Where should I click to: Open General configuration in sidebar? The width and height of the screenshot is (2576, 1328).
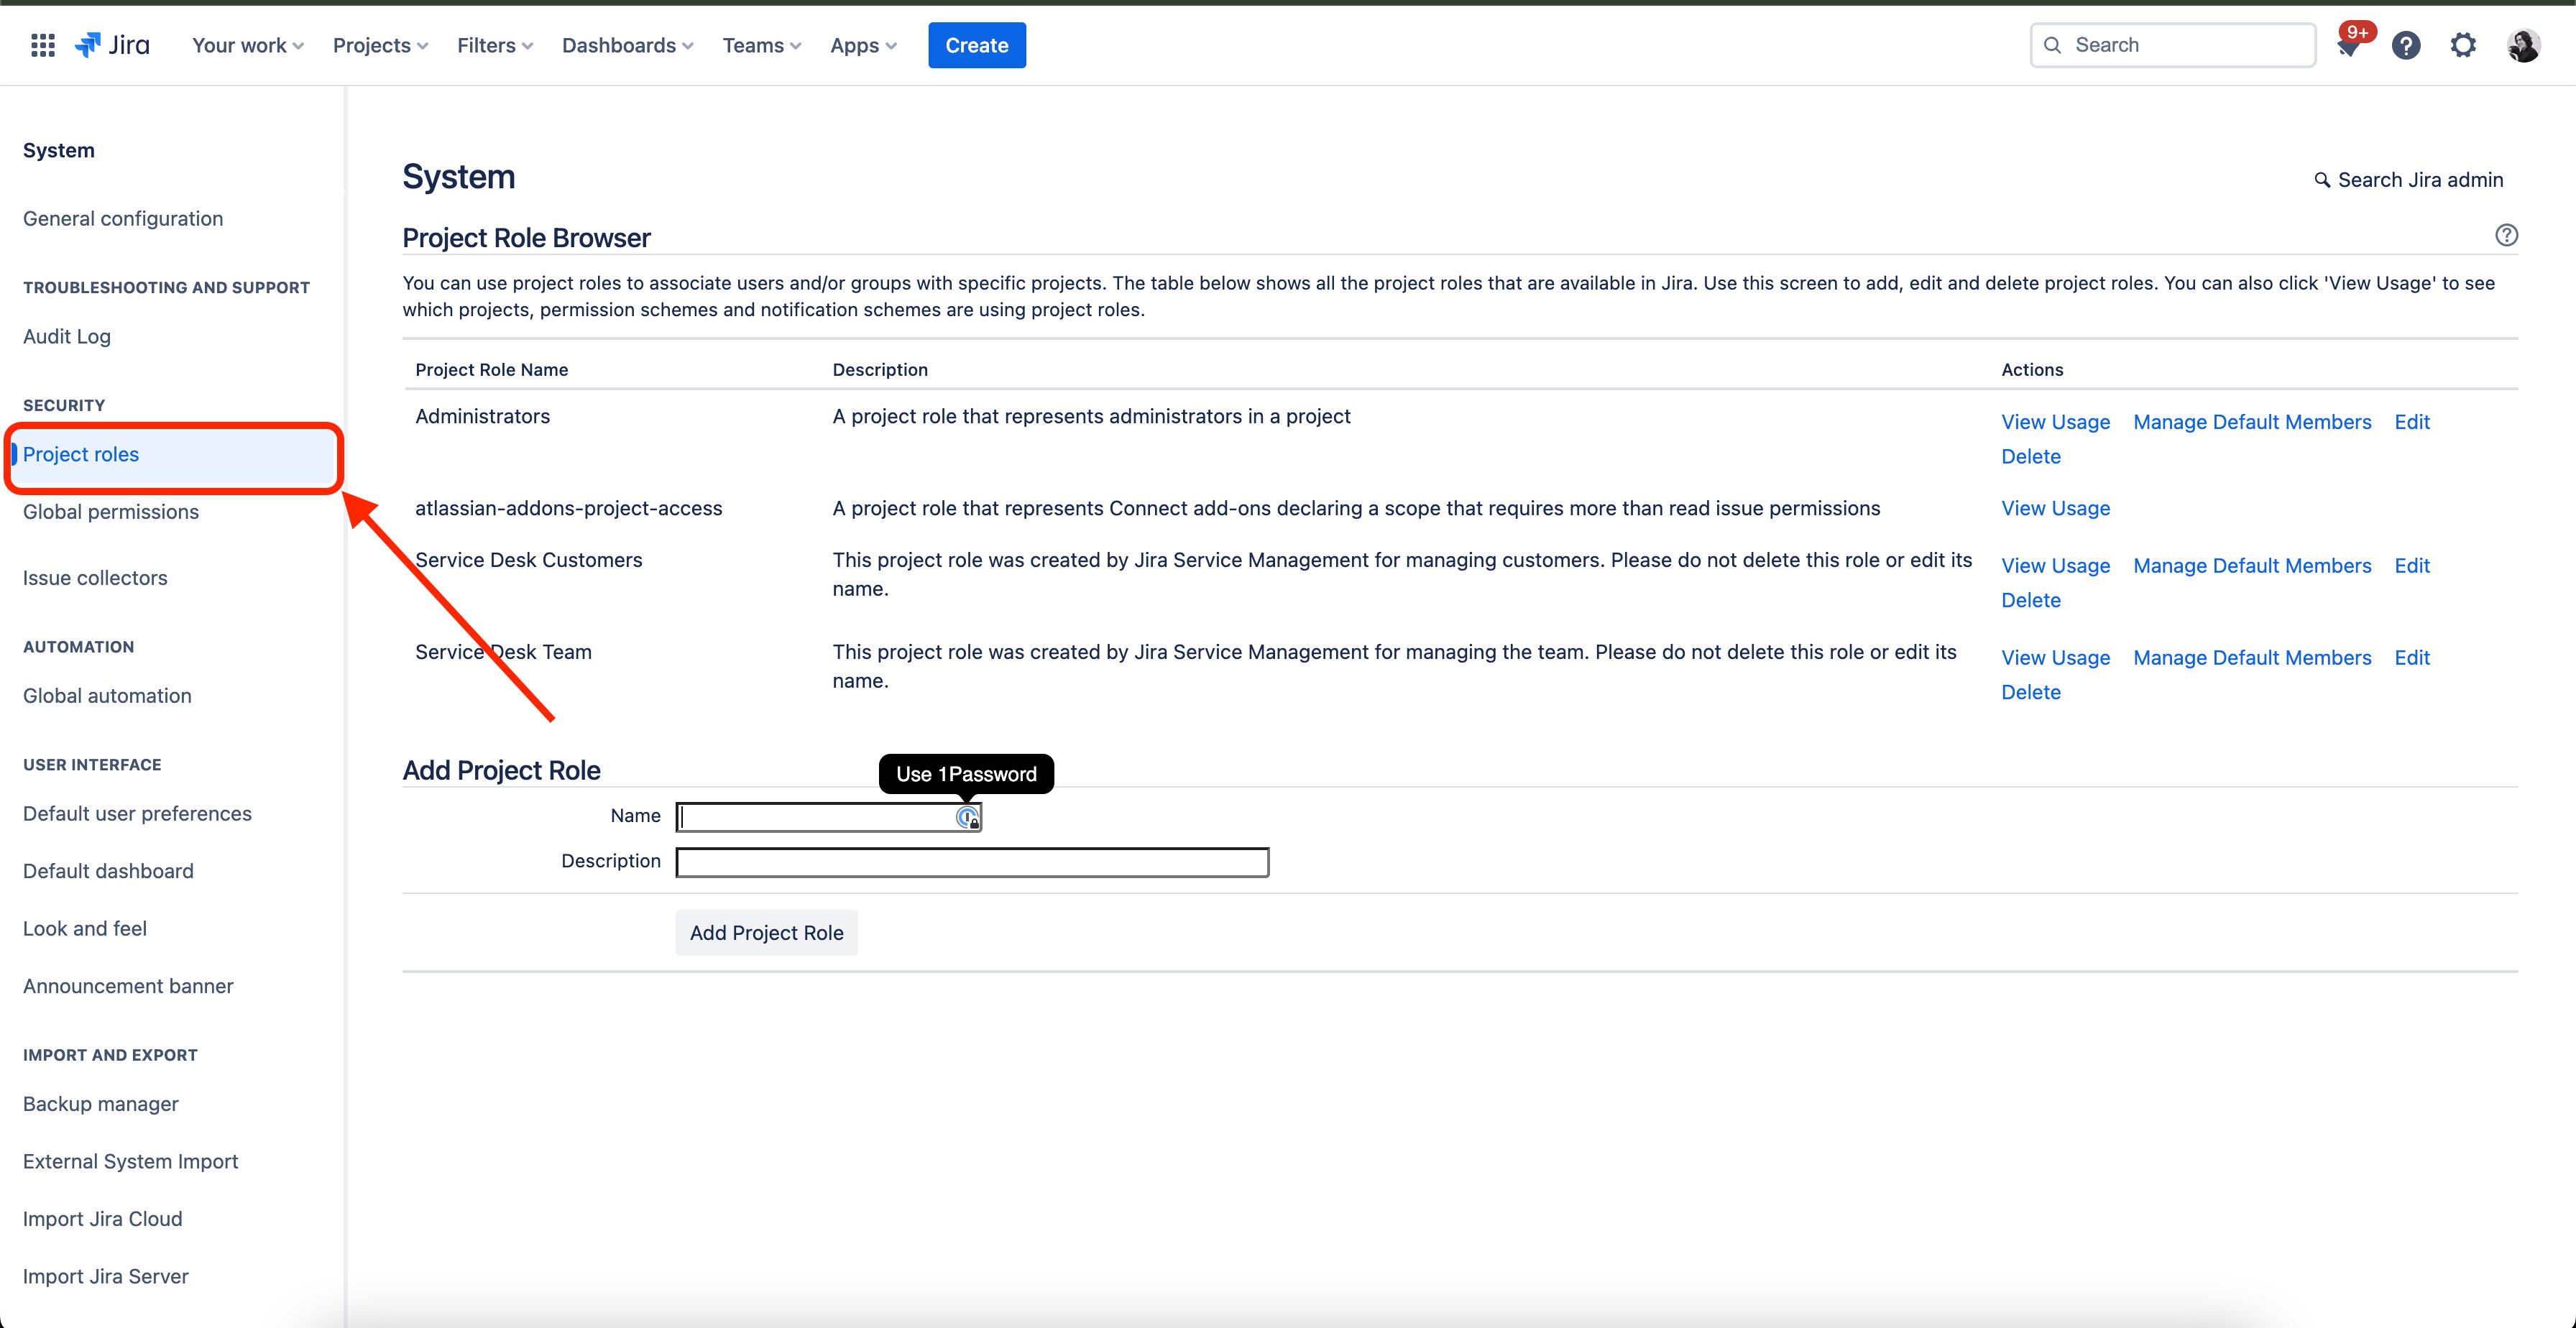(x=123, y=218)
